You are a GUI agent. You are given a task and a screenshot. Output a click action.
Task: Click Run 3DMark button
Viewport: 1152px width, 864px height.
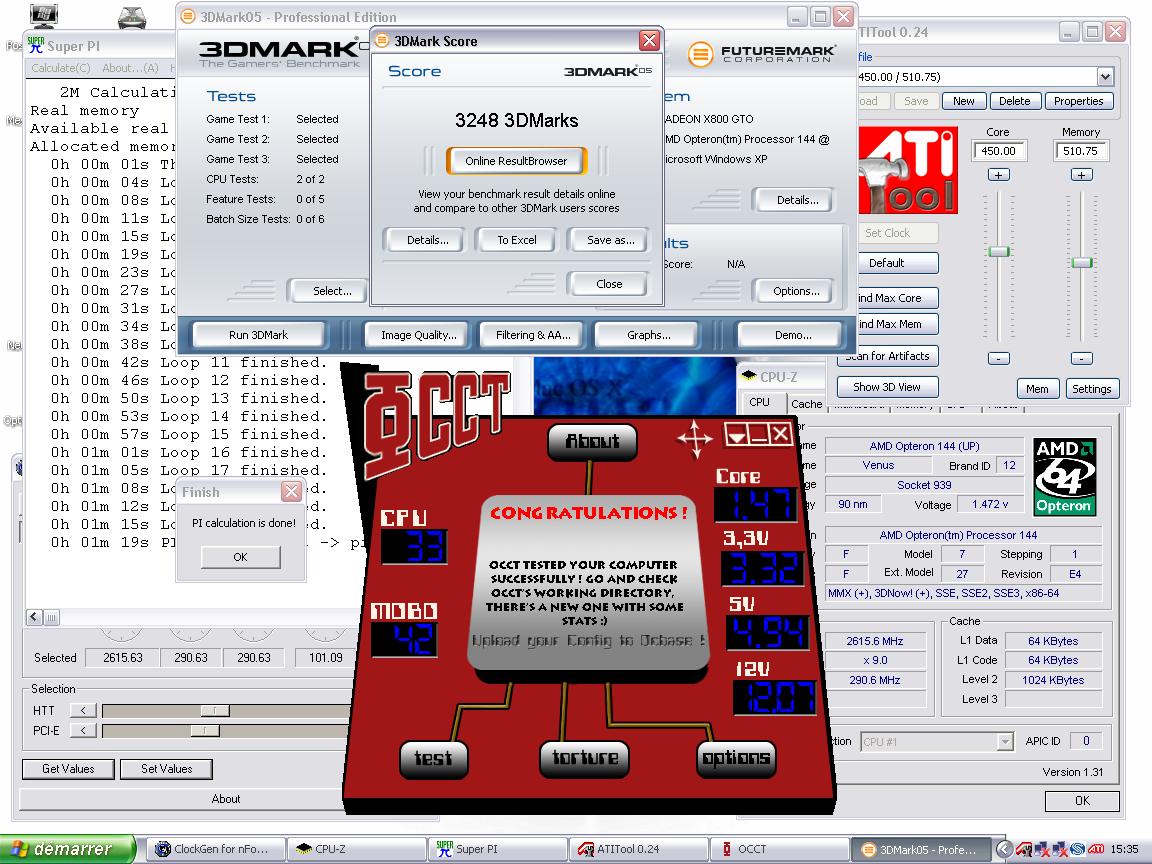tap(259, 335)
